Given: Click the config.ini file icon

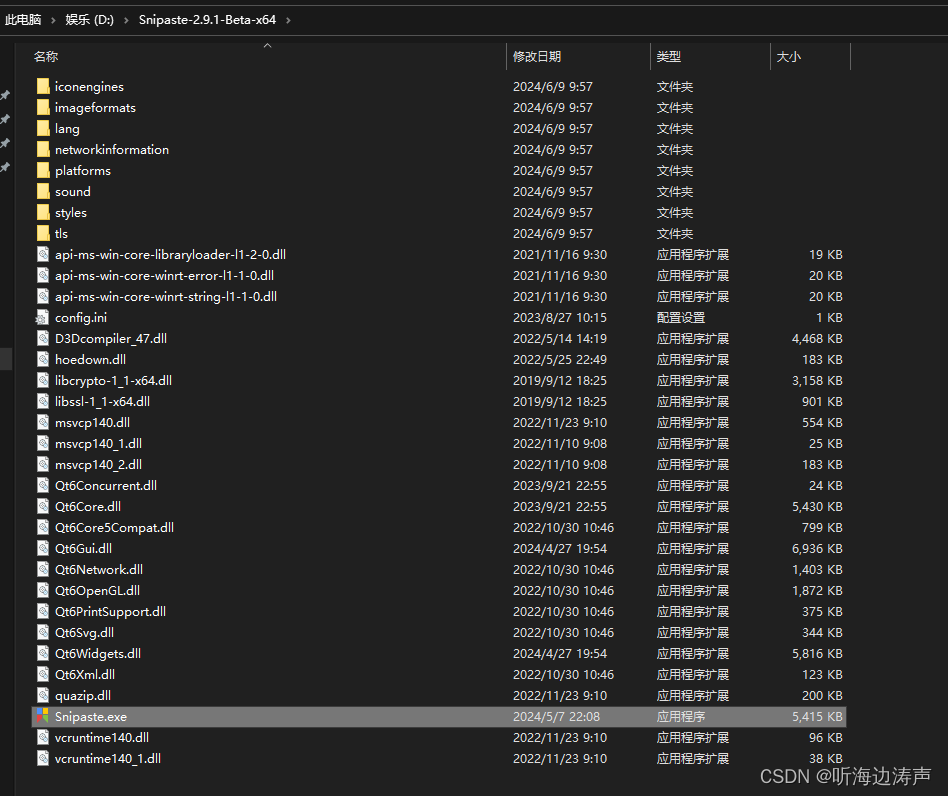Looking at the screenshot, I should pyautogui.click(x=43, y=317).
